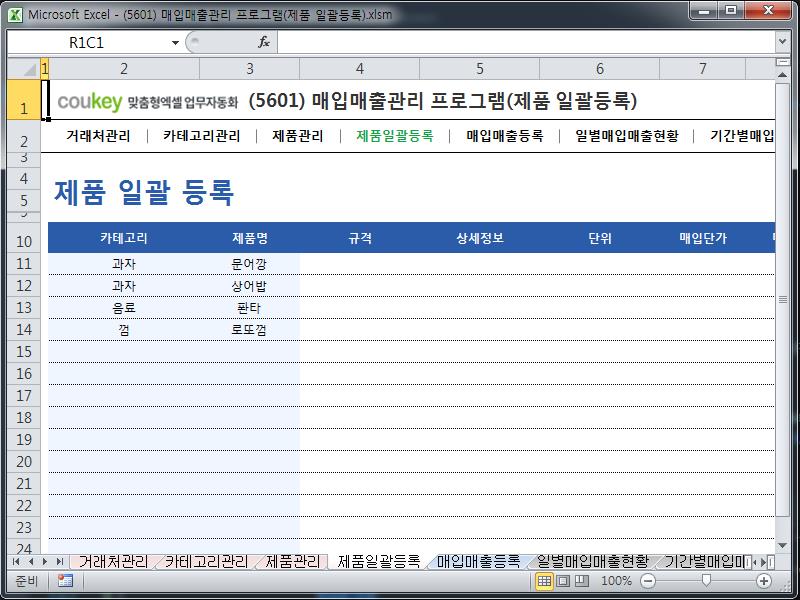Click 준비 status bar text
Image resolution: width=800 pixels, height=600 pixels.
[27, 581]
